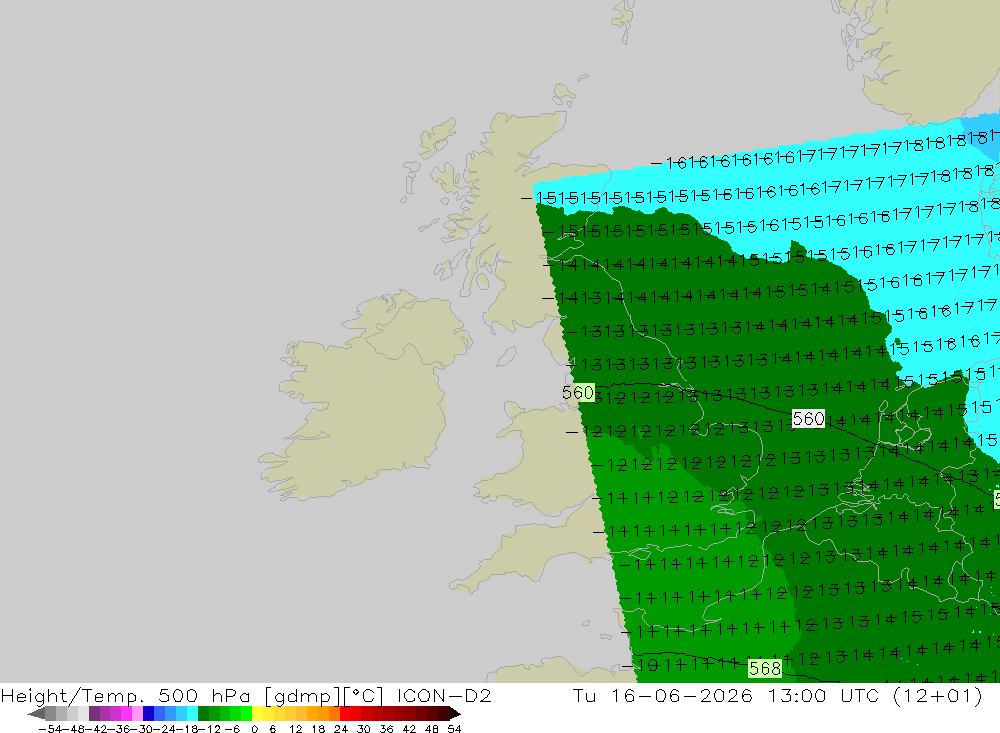Click the '-54' value on the legend
The width and height of the screenshot is (1000, 733).
pyautogui.click(x=50, y=729)
